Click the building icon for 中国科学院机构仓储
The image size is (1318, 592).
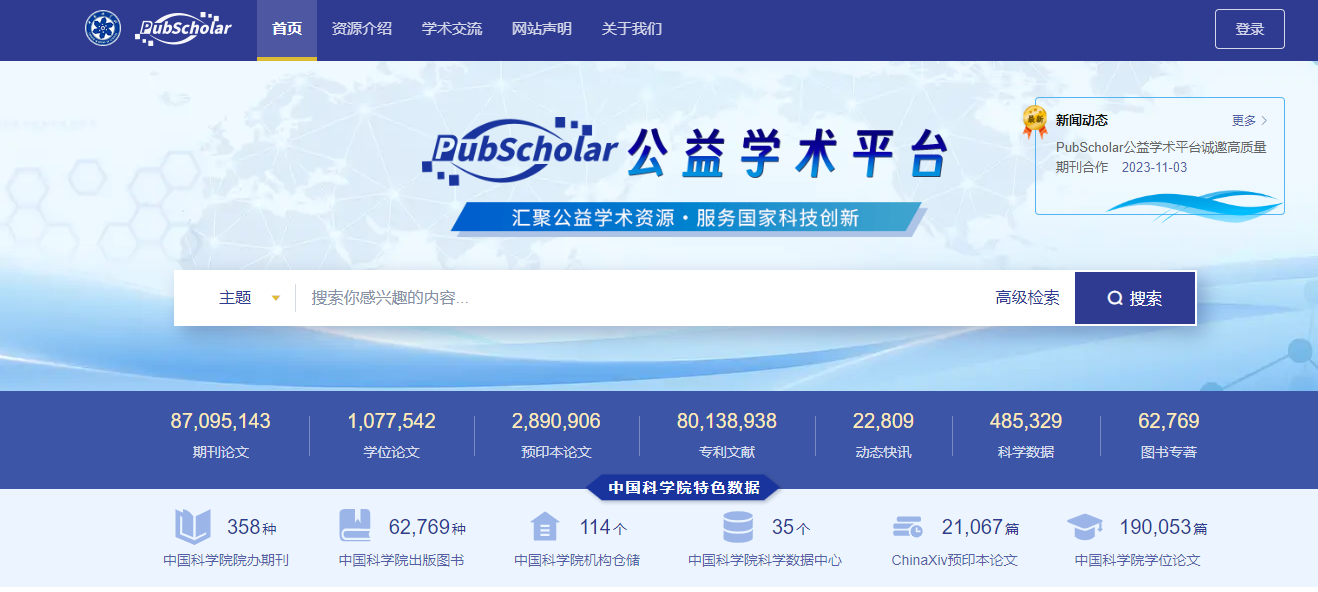point(545,526)
